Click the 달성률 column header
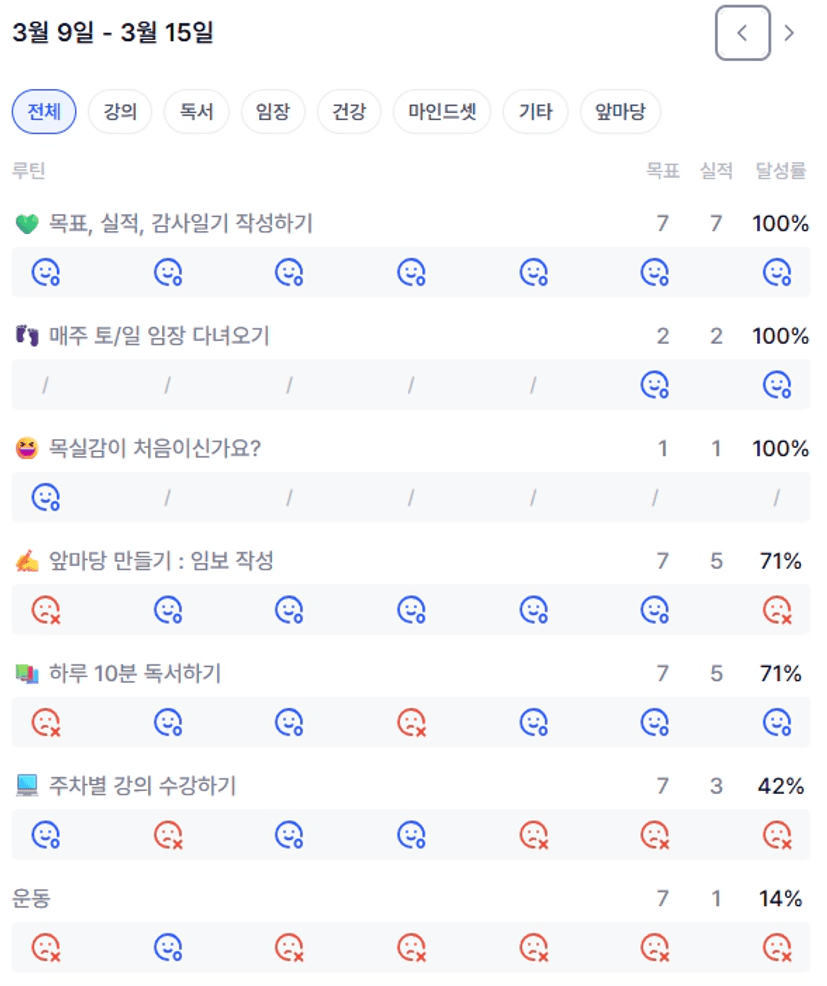Screen dimensions: 827x986 click(781, 171)
